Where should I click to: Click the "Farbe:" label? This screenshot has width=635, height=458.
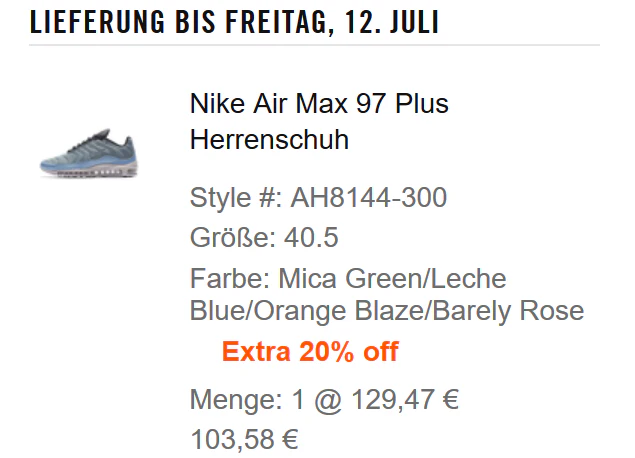[230, 279]
